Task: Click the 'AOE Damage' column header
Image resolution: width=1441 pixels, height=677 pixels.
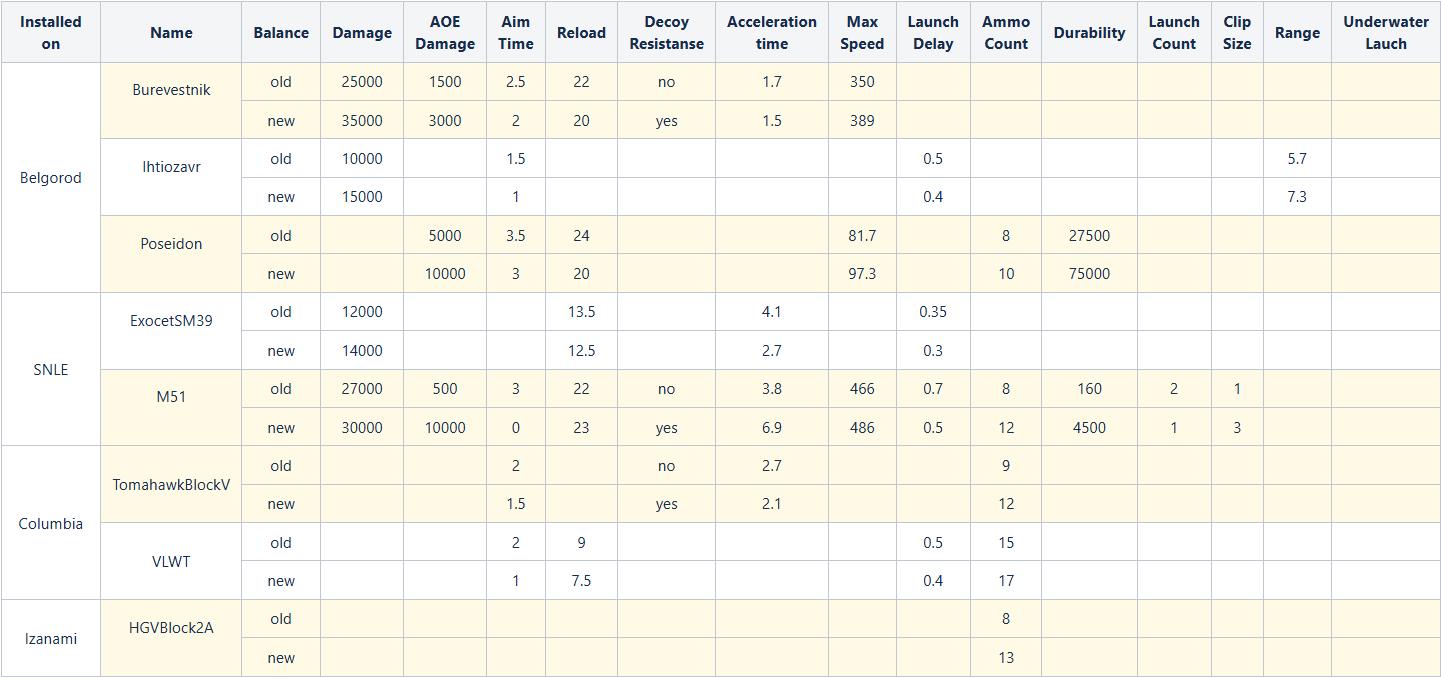Action: [445, 32]
